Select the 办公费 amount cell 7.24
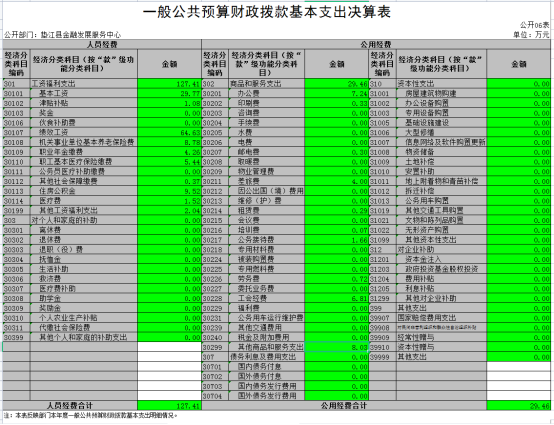554x425 pixels. coord(336,94)
